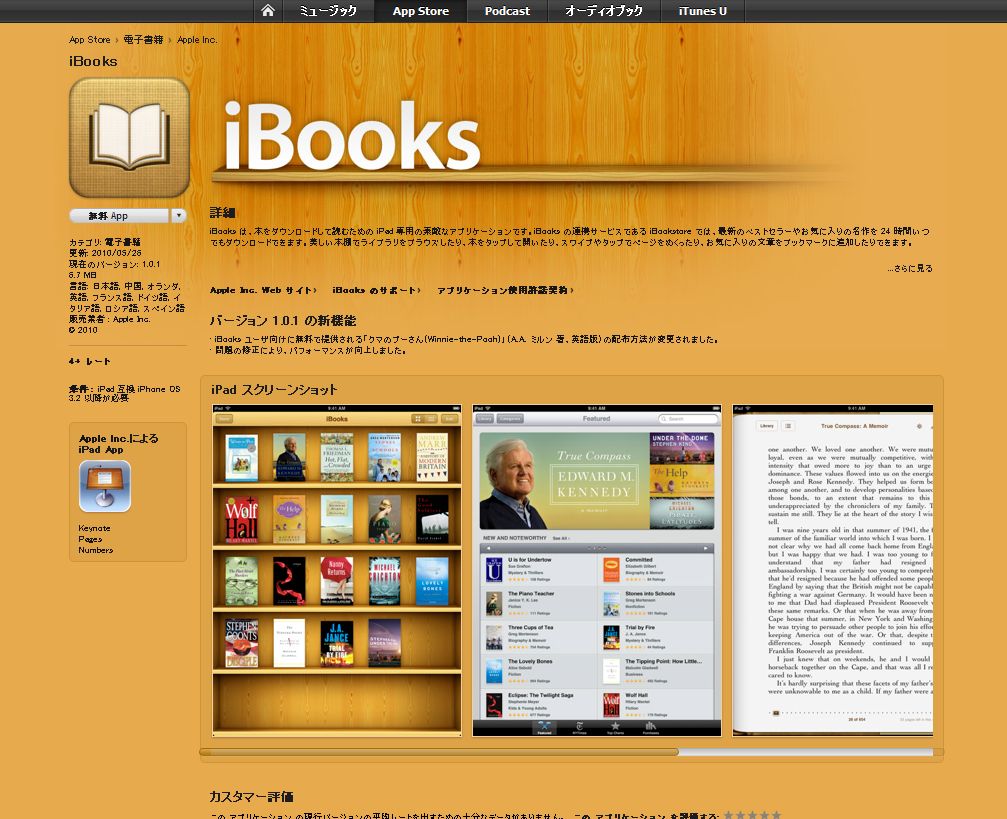Rate the app using the star rating
This screenshot has height=819, width=1007.
(753, 815)
